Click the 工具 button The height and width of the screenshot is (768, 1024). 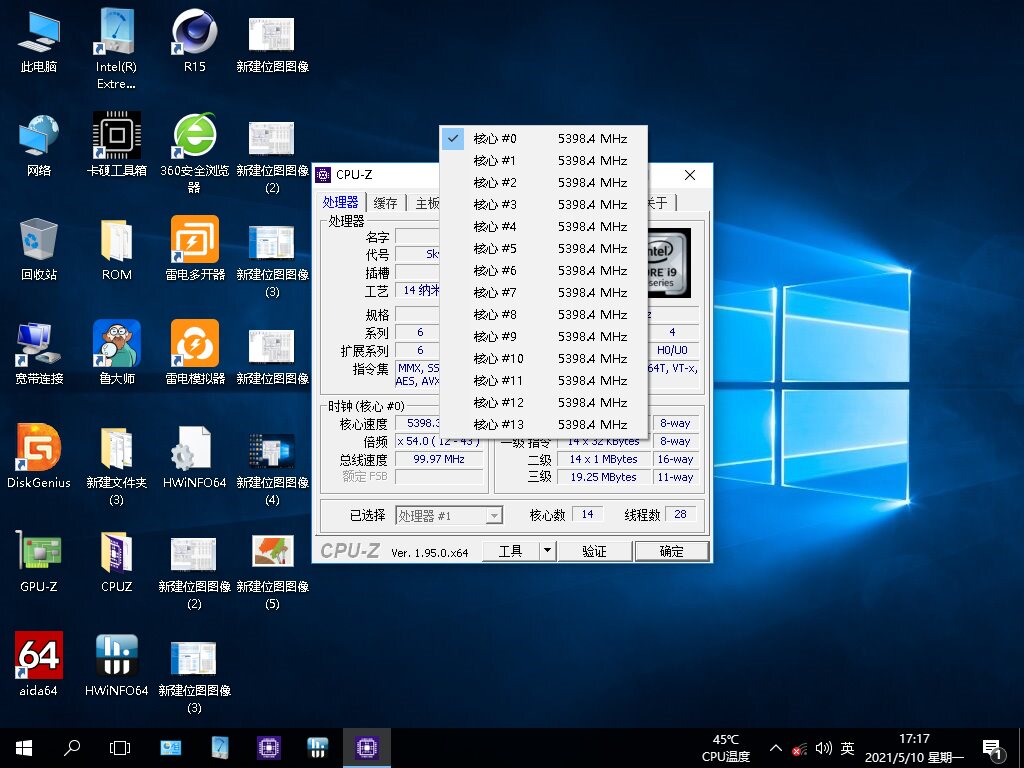511,551
